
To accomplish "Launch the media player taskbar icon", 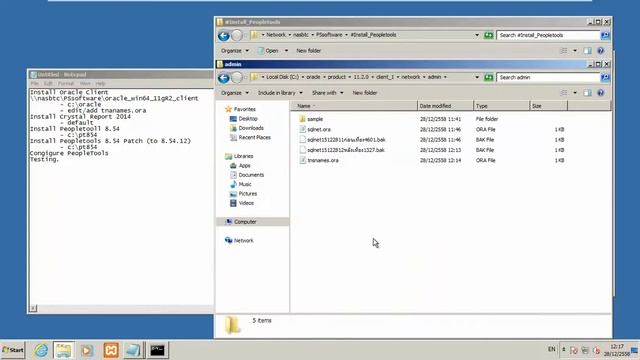I will click(x=87, y=350).
